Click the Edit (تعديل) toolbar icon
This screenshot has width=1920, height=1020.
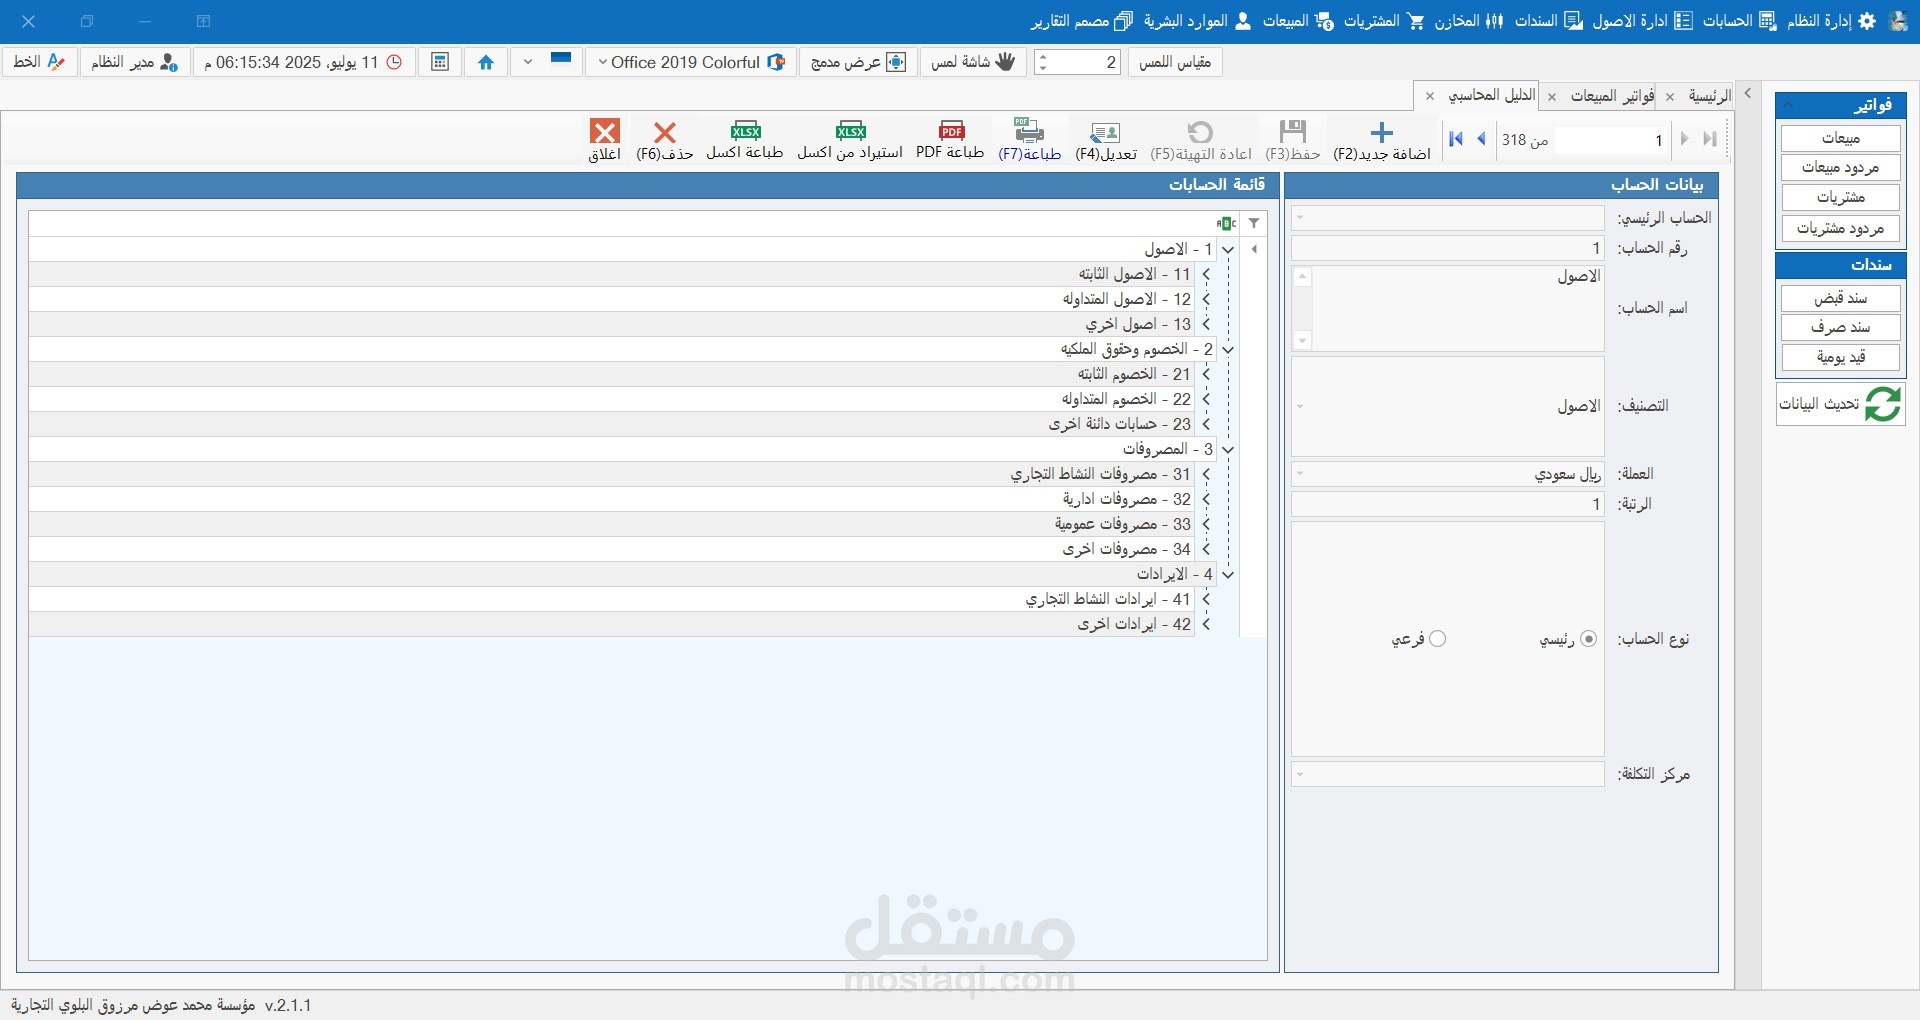[x=1105, y=133]
